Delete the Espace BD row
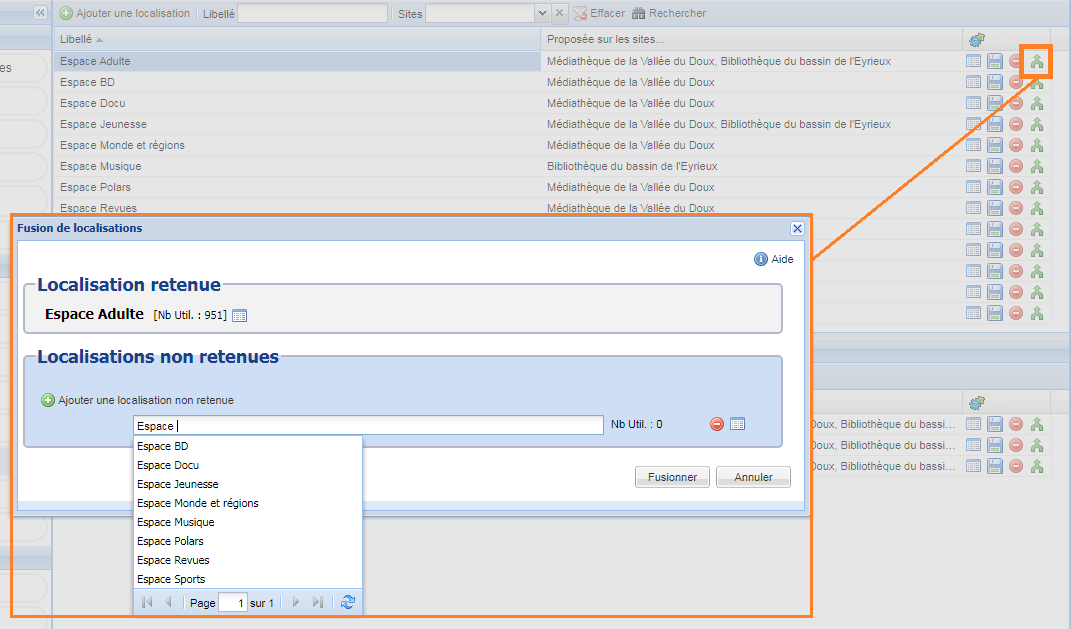Screen dimensions: 1071x629 tap(1016, 83)
